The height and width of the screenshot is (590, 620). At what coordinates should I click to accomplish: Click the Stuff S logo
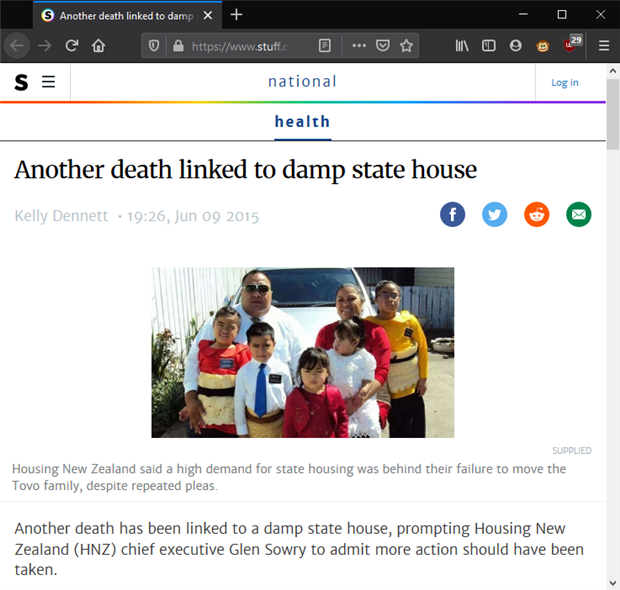coord(21,82)
